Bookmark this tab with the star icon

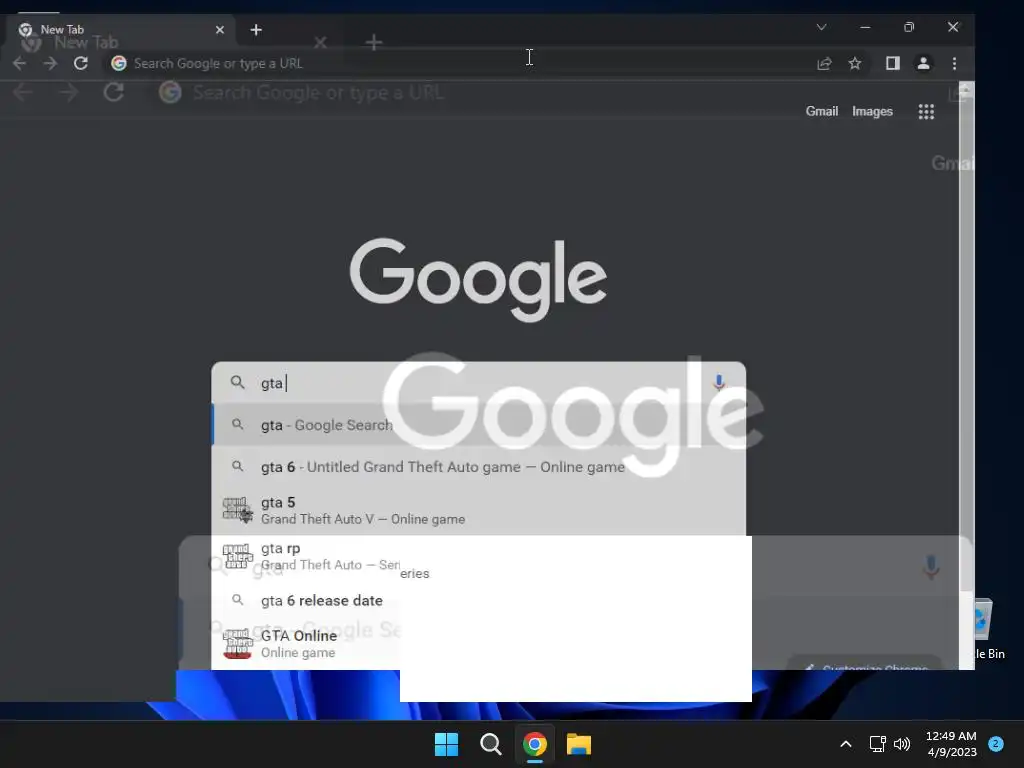click(x=855, y=63)
